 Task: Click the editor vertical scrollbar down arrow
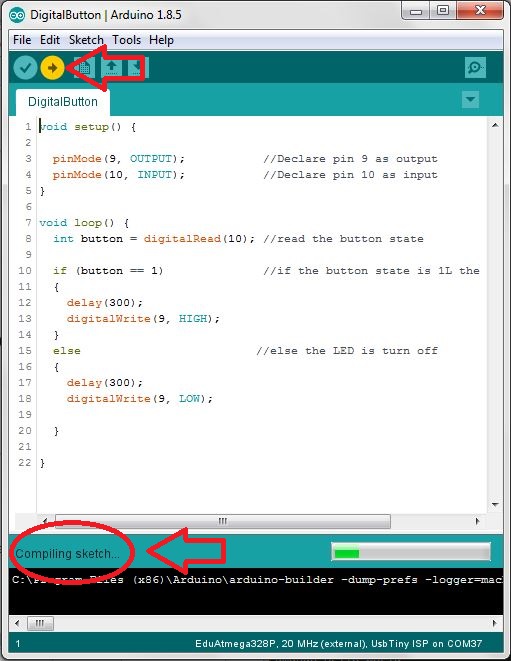pos(495,505)
